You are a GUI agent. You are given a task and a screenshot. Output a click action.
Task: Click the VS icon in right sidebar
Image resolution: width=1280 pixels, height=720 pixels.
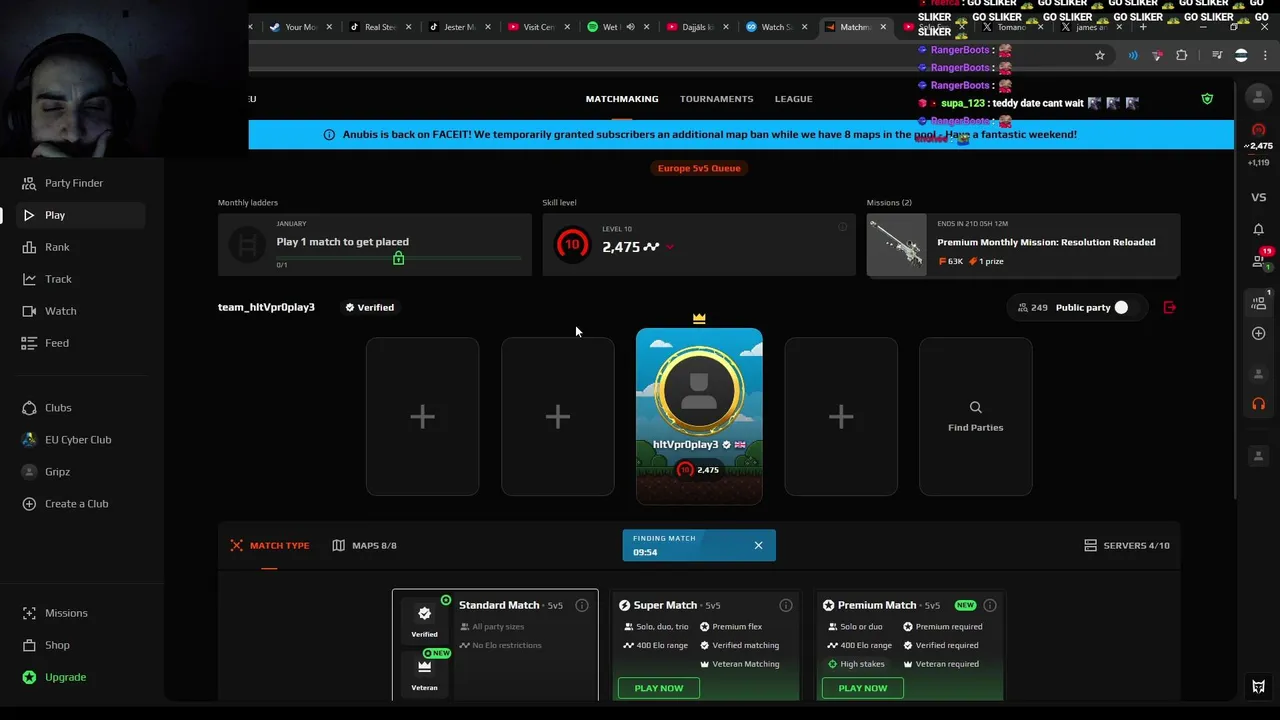1259,198
